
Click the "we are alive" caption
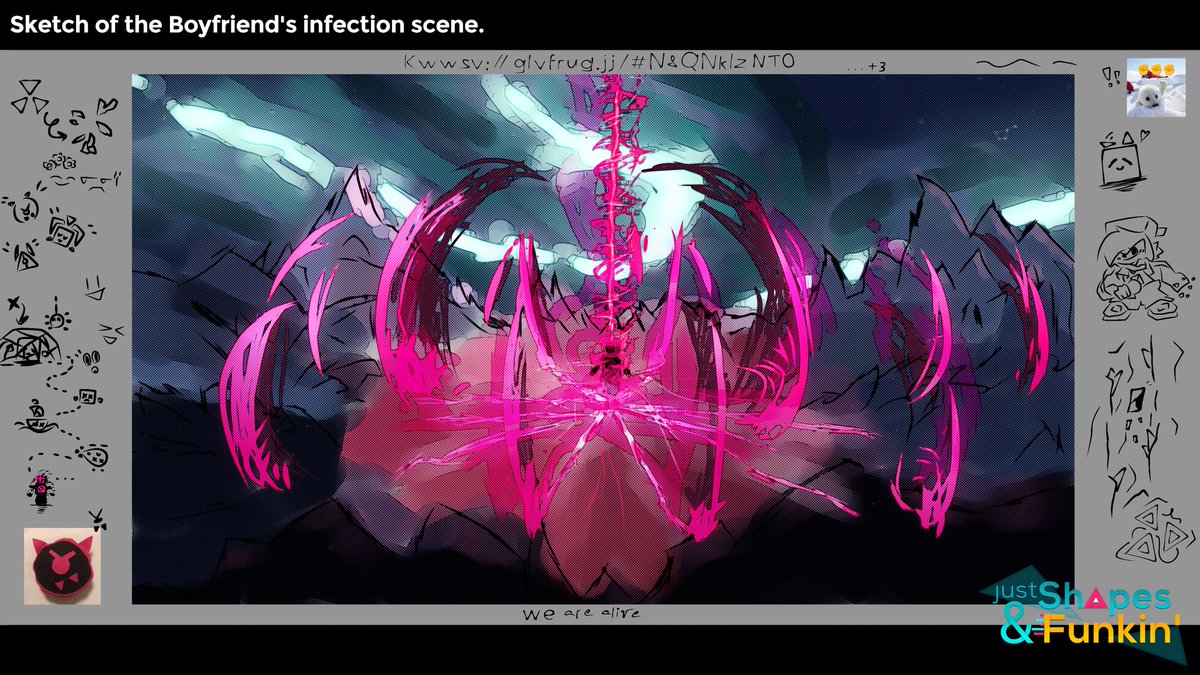pos(581,614)
